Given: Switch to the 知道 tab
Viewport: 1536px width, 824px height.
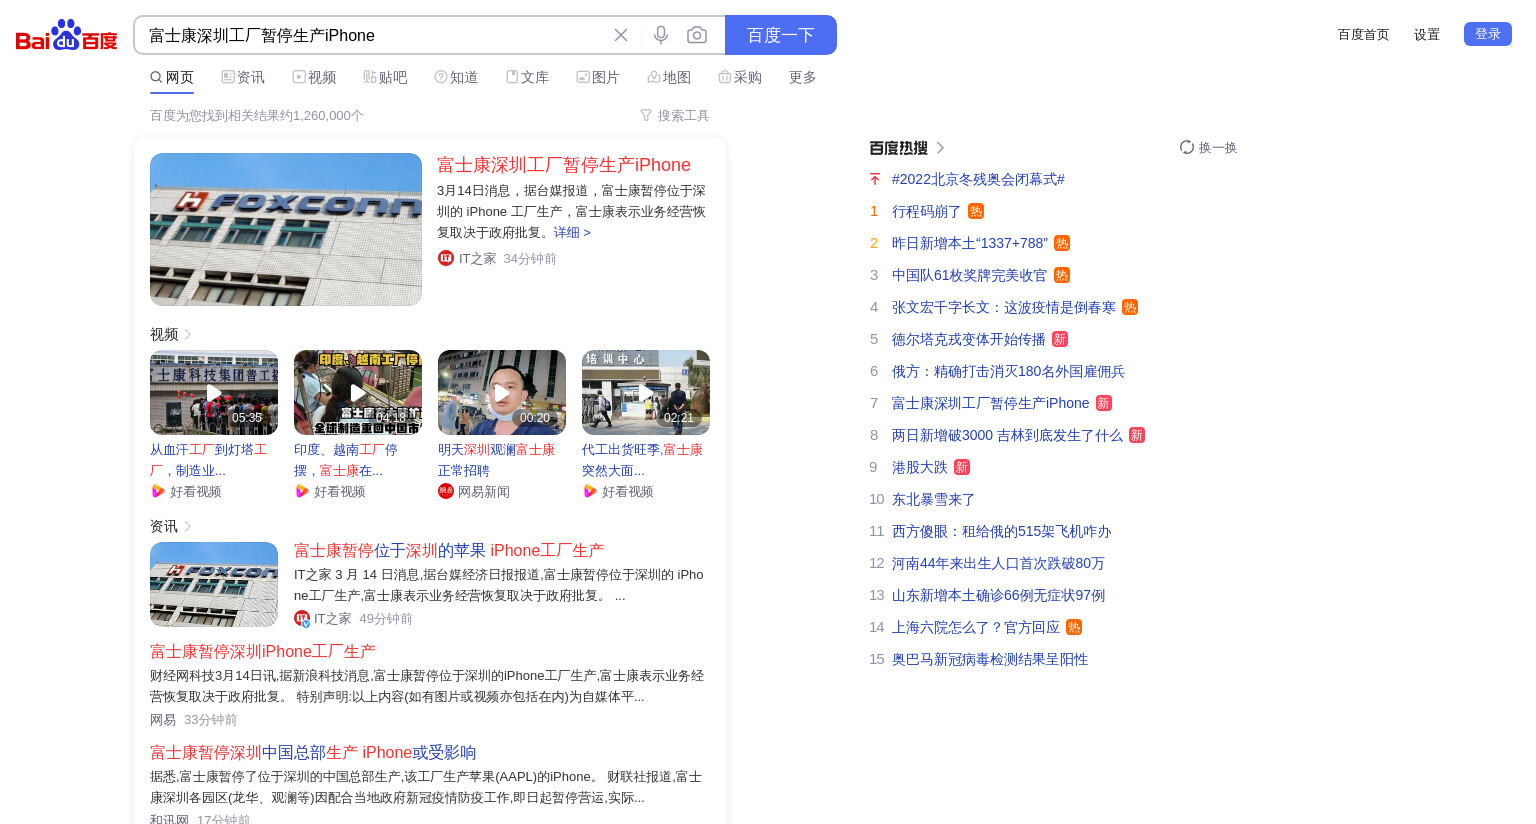Looking at the screenshot, I should (456, 77).
